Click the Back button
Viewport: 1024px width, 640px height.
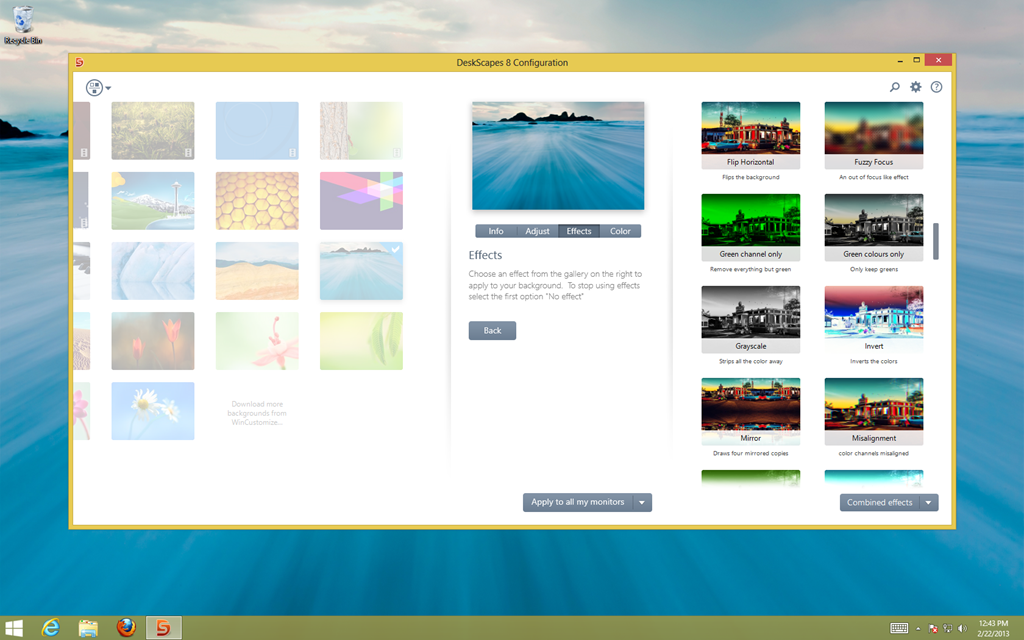[492, 330]
